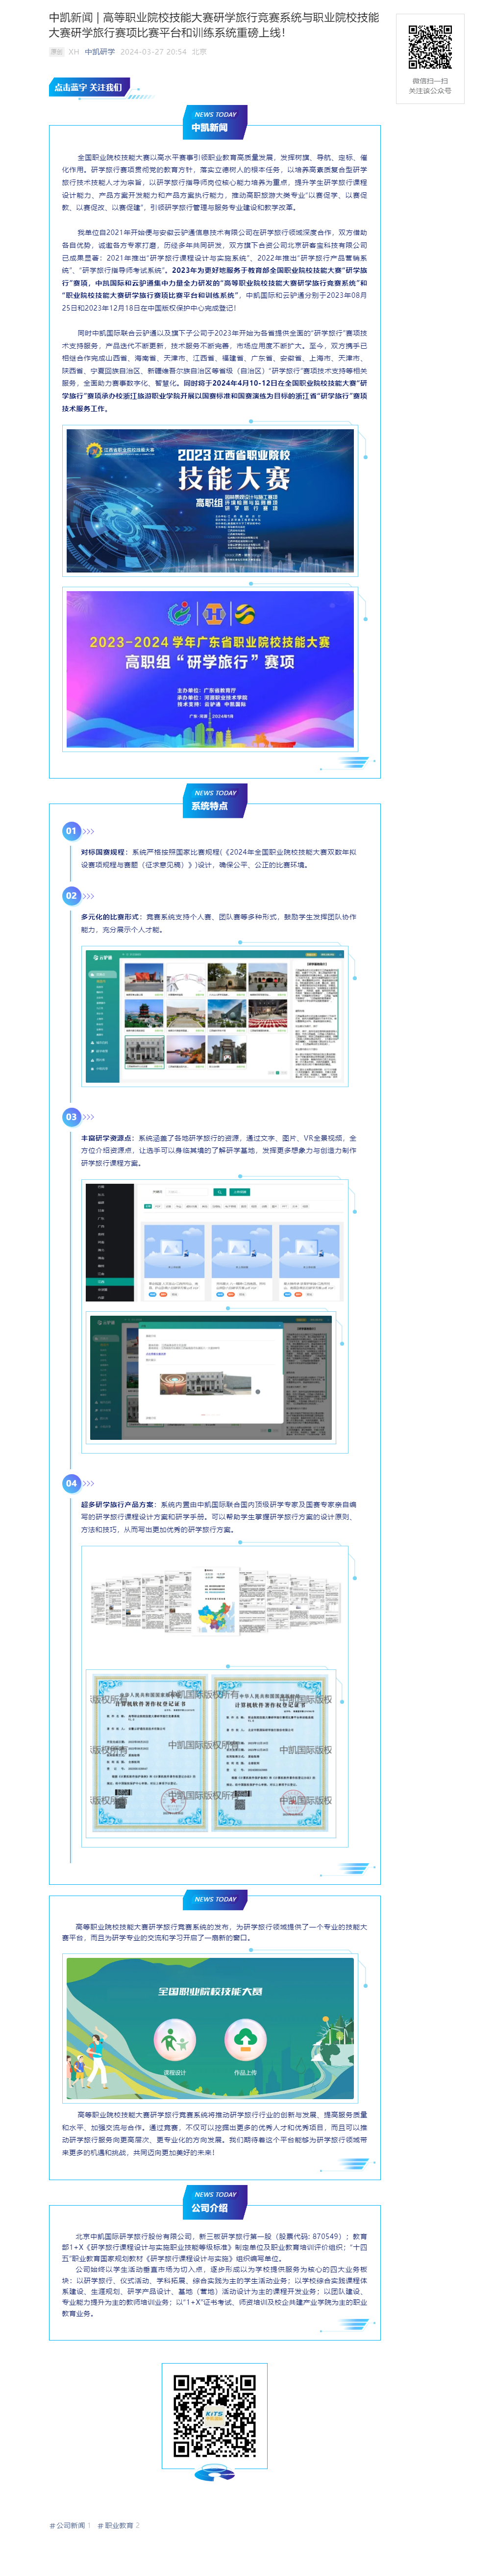The width and height of the screenshot is (496, 2576).
Task: Click the 02 numbered feature badge
Action: pyautogui.click(x=71, y=895)
